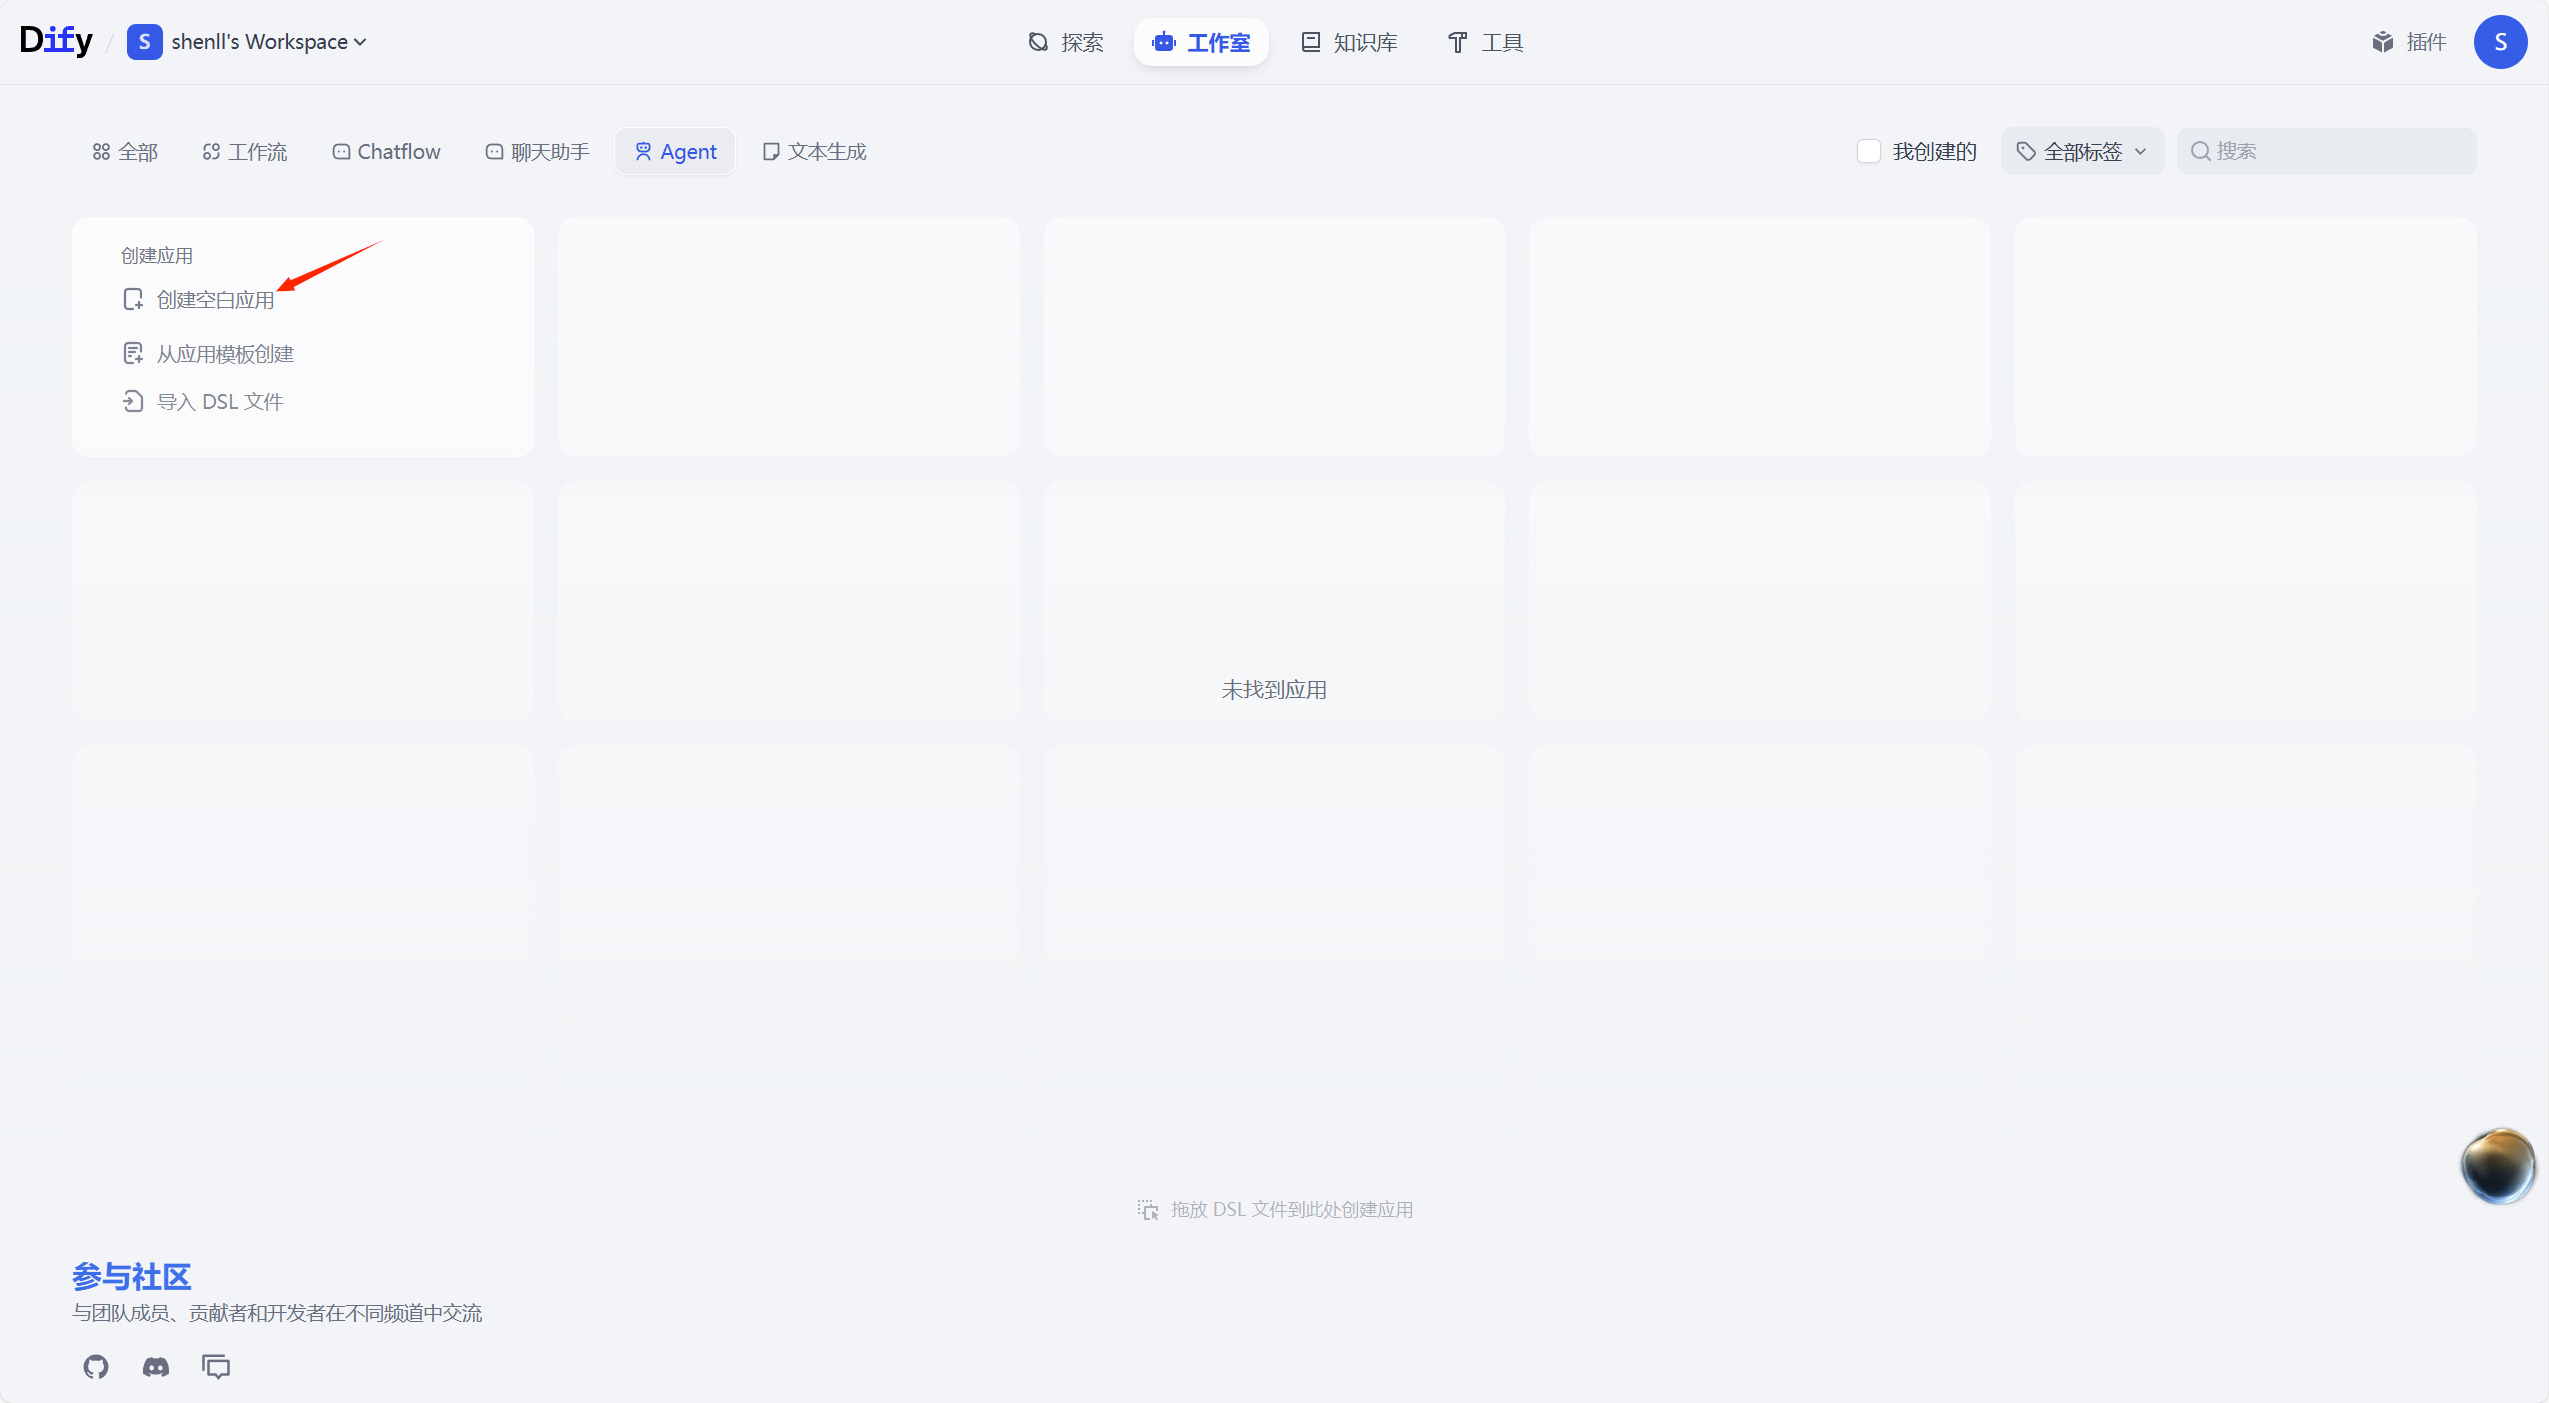Enable the 我创建的 checkbox
The height and width of the screenshot is (1403, 2549).
(x=1868, y=151)
